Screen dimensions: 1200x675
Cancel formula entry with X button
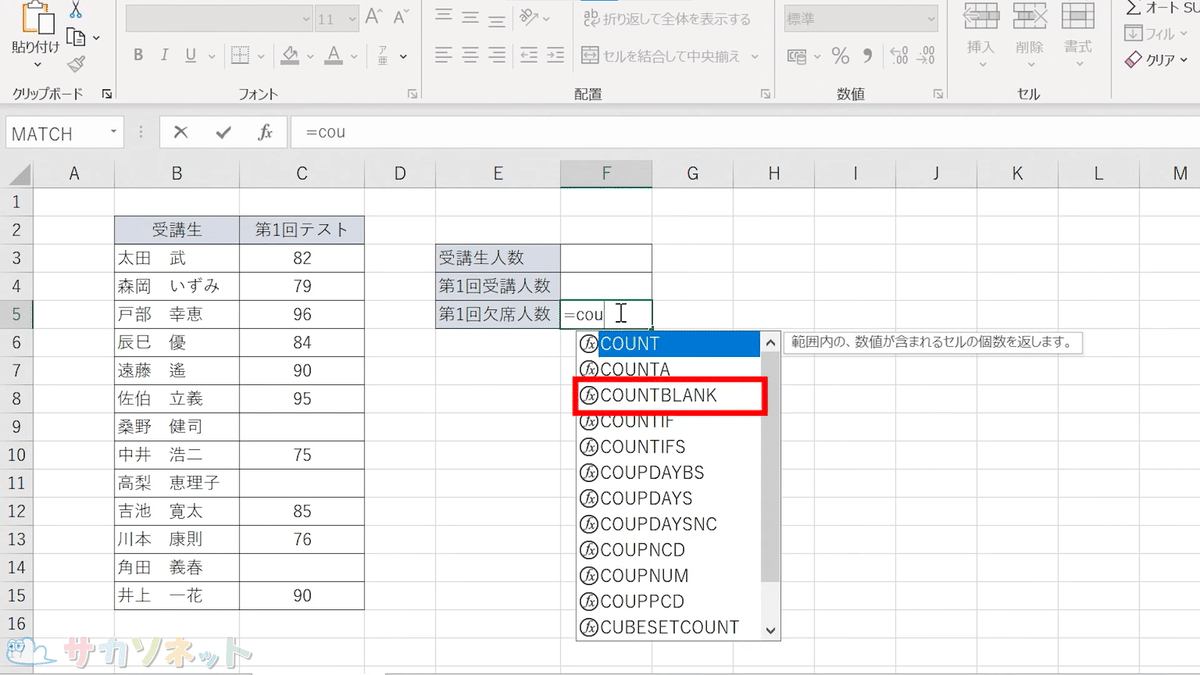tap(180, 132)
